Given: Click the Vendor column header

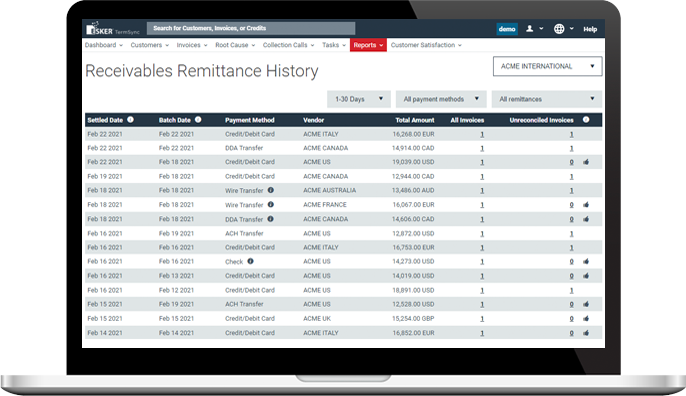Looking at the screenshot, I should (314, 120).
